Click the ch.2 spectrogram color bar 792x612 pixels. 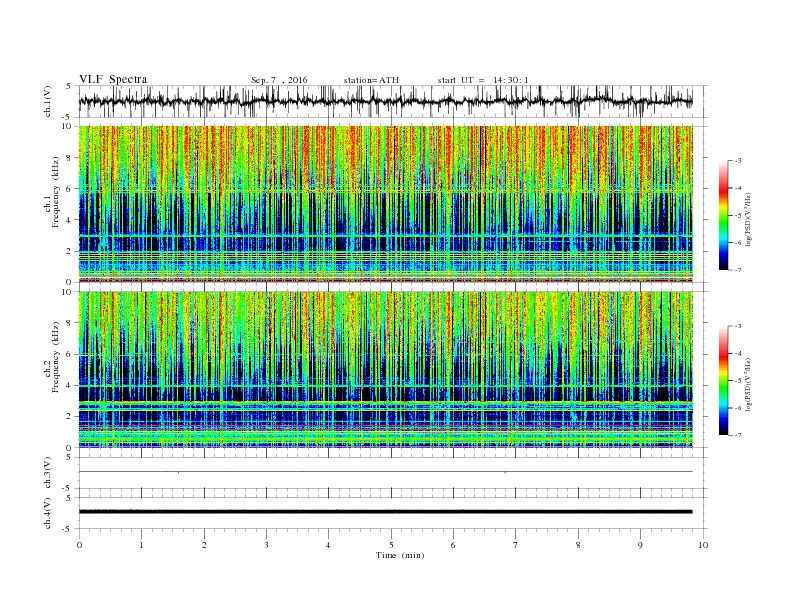(723, 381)
